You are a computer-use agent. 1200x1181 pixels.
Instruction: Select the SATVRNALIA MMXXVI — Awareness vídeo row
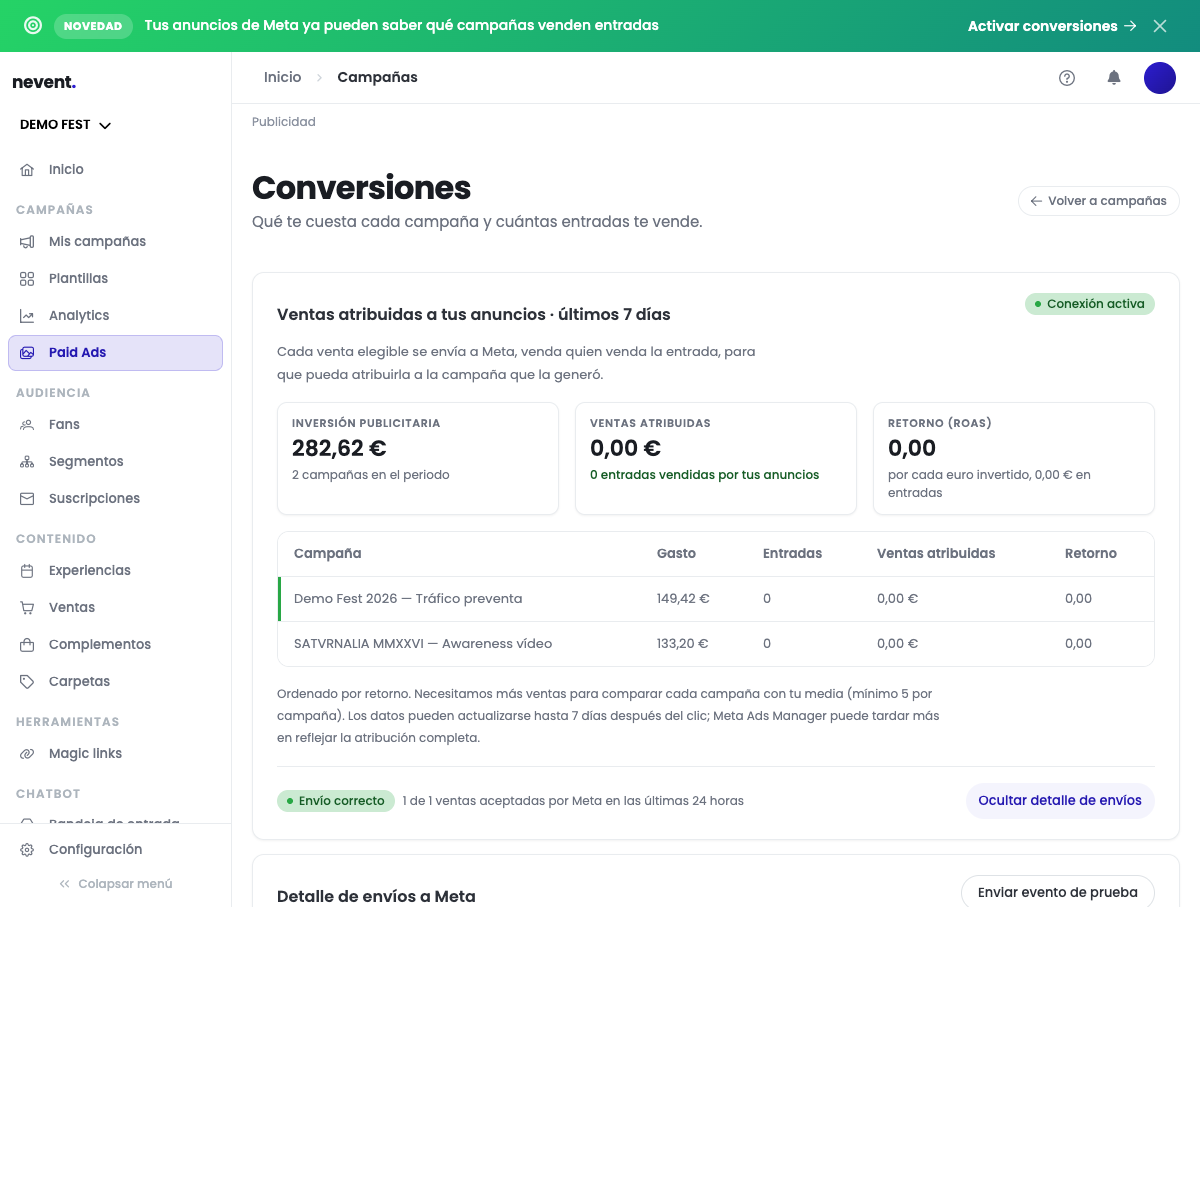pos(716,644)
